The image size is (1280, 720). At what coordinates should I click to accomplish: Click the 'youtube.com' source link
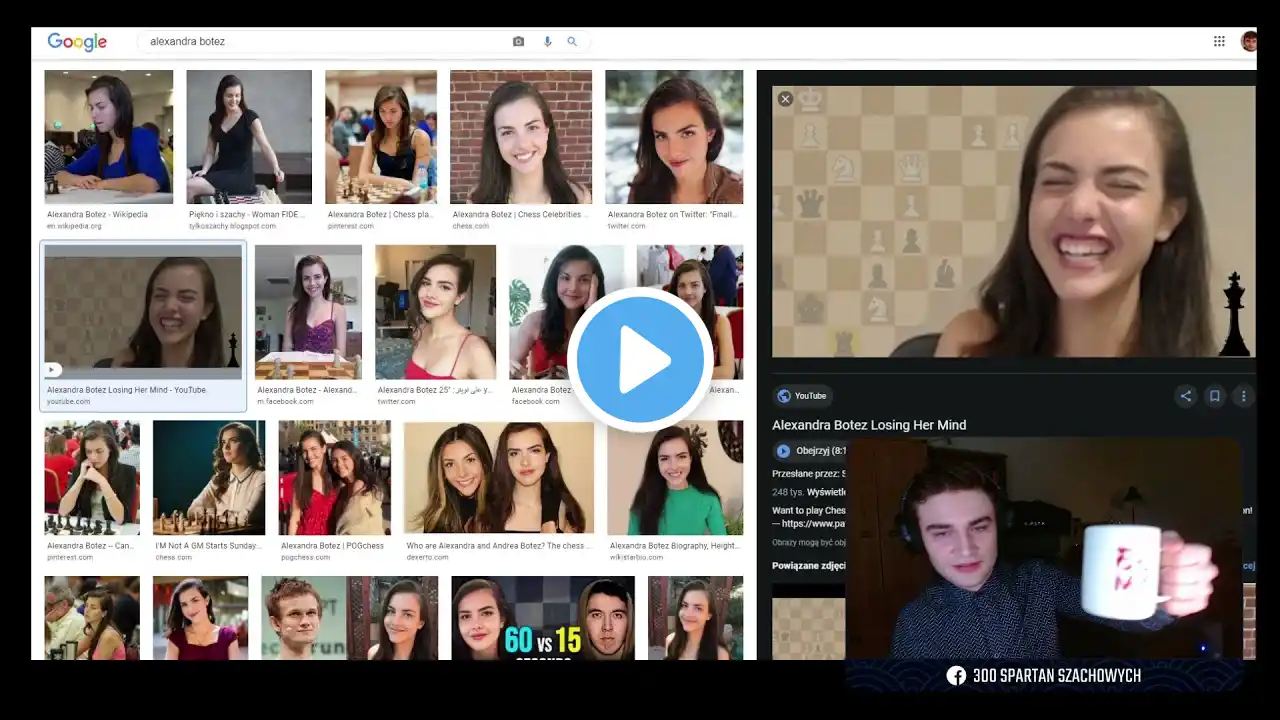pyautogui.click(x=68, y=402)
